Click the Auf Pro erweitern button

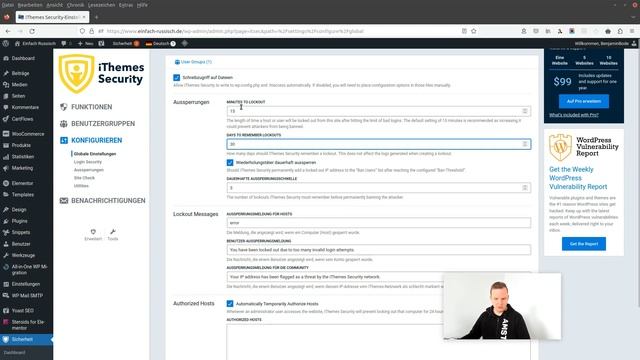click(x=584, y=101)
